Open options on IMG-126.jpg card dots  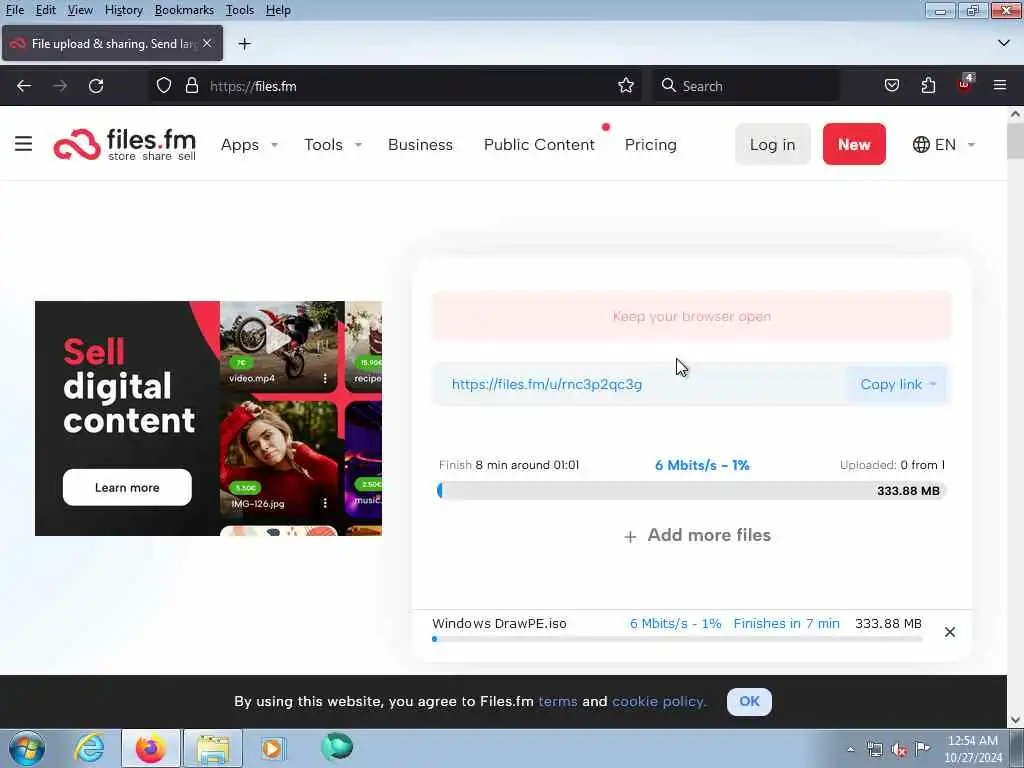(325, 503)
